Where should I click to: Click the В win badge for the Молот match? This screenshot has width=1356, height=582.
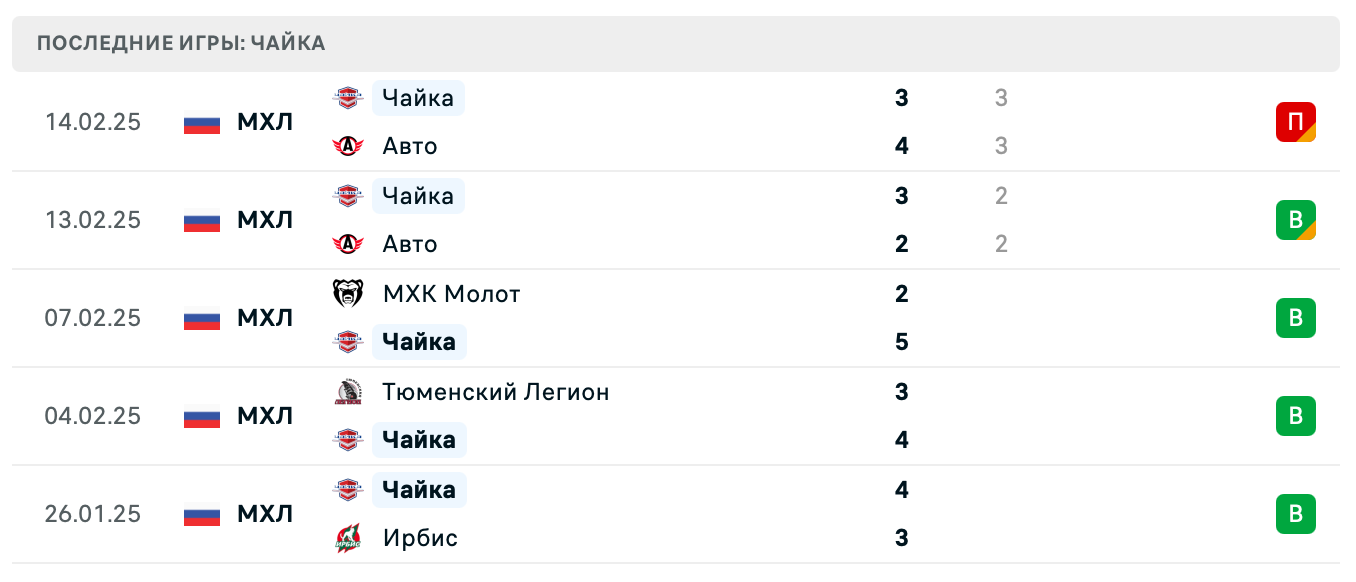tap(1296, 318)
